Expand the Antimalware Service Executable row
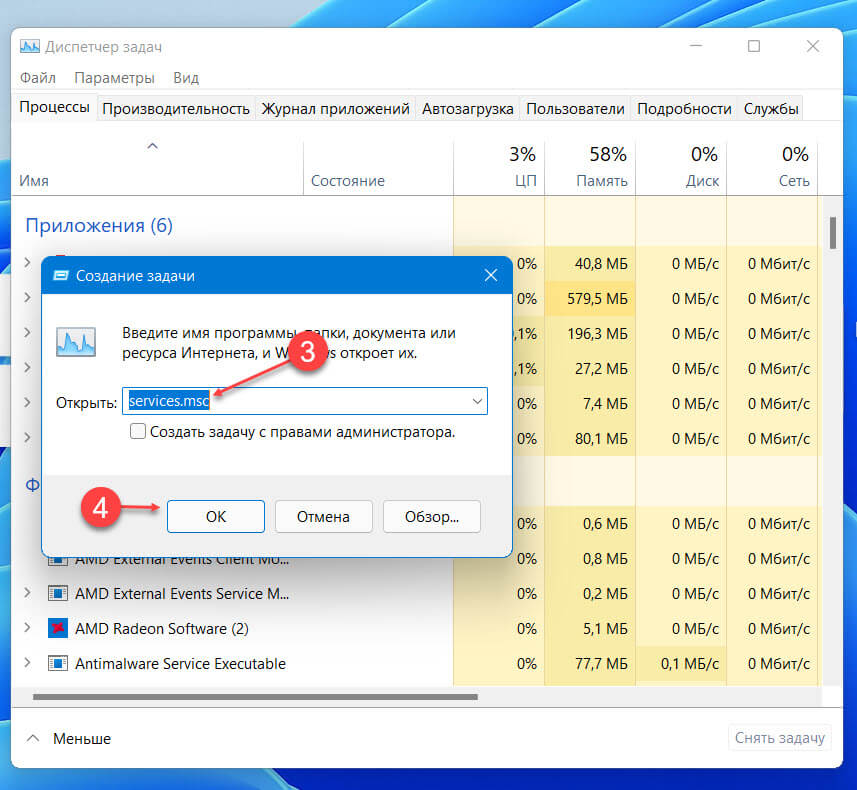The width and height of the screenshot is (857, 790). point(27,663)
